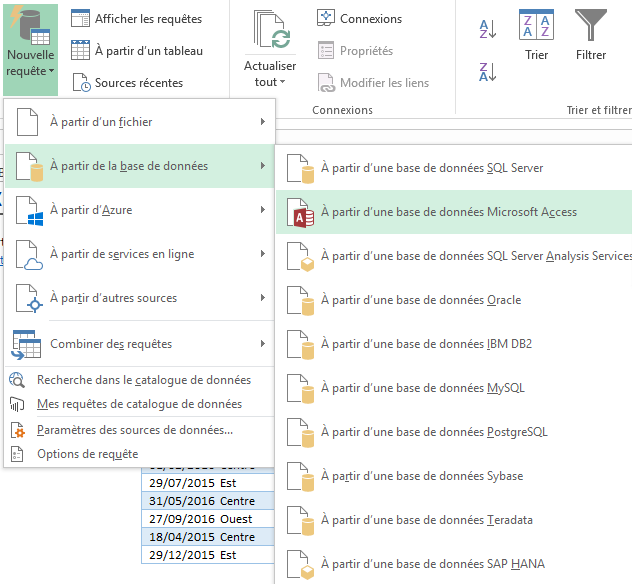
Task: Click the Analysis Services cube icon
Action: click(301, 256)
